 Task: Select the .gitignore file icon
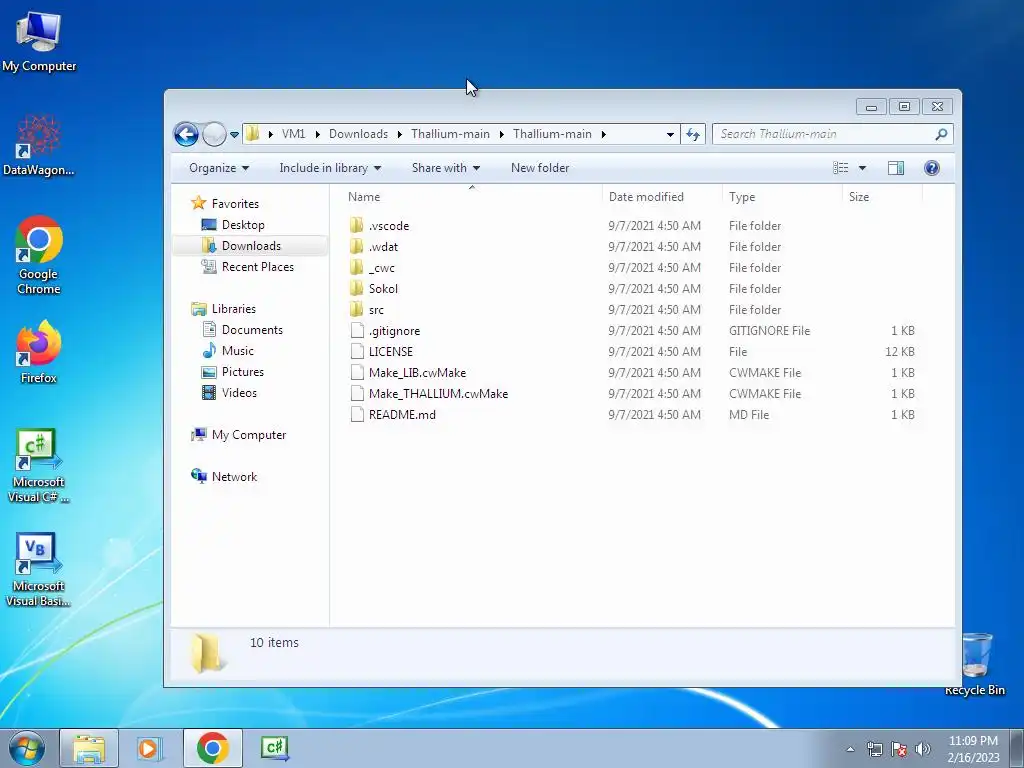[x=357, y=330]
